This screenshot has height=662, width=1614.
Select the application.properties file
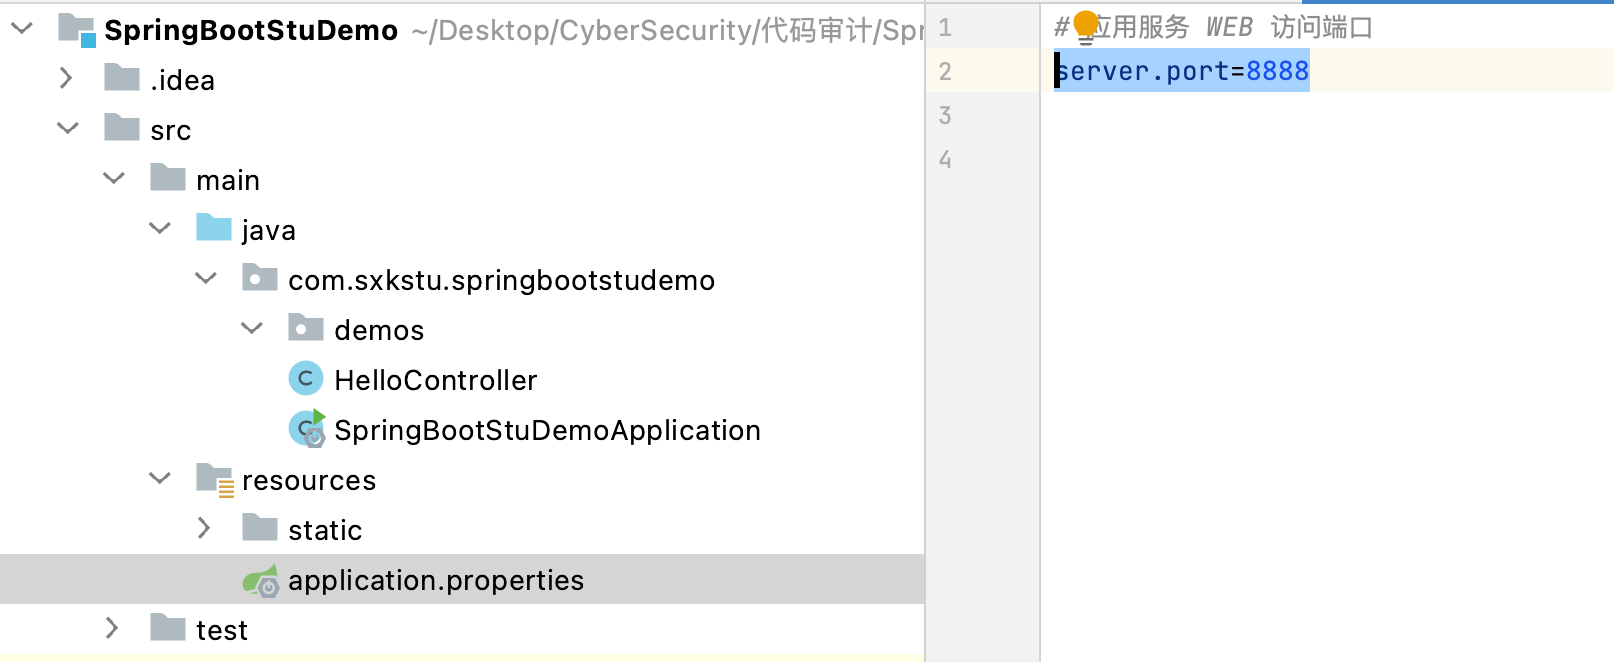435,580
